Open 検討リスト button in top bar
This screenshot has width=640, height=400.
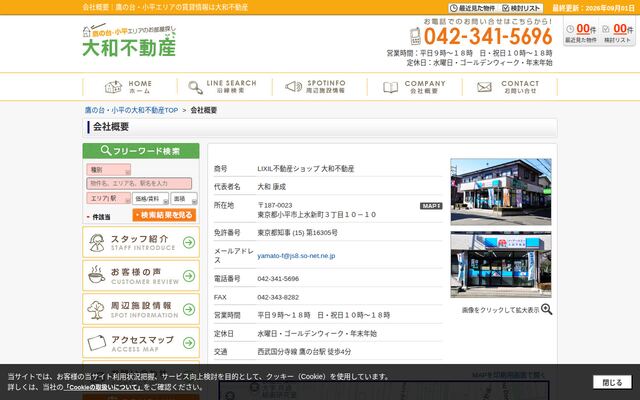click(522, 8)
